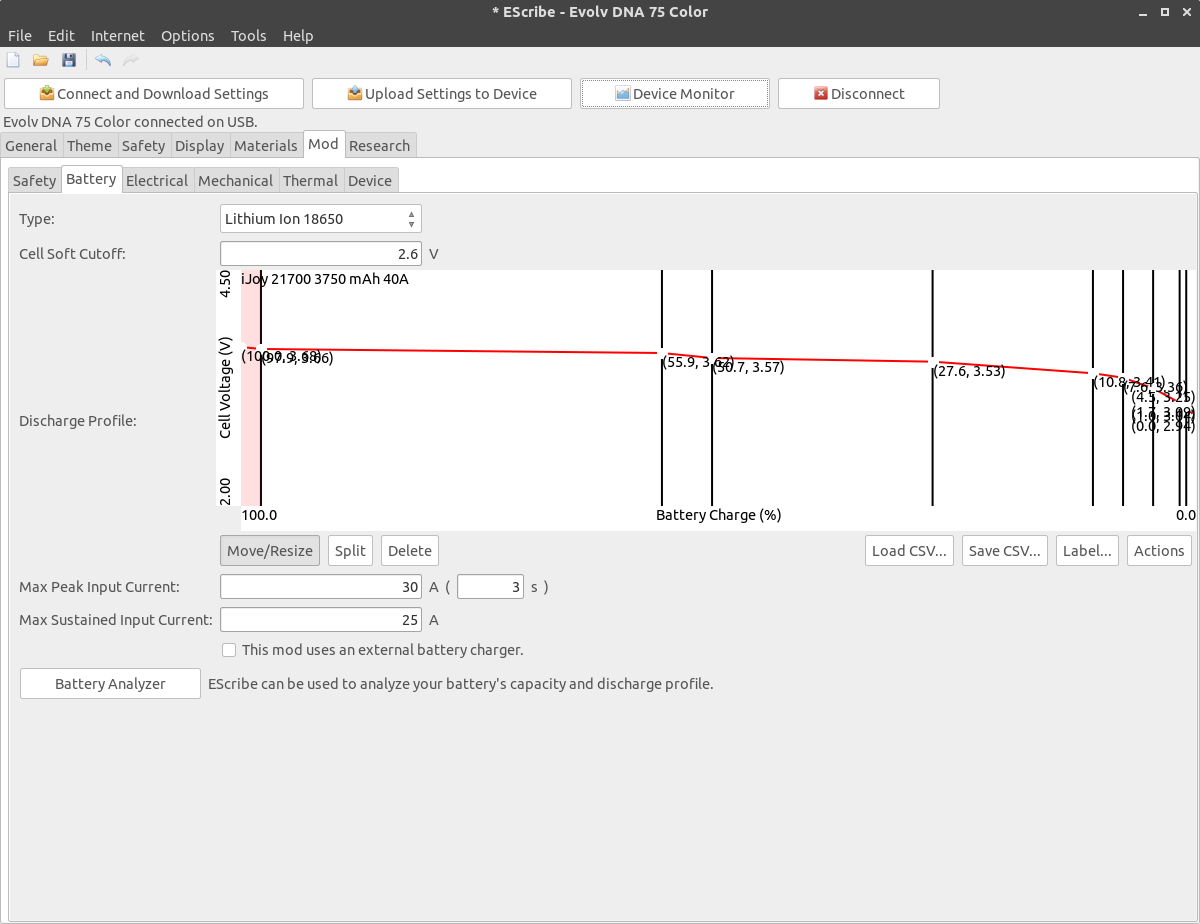Click the Cell Soft Cutoff input field

320,254
